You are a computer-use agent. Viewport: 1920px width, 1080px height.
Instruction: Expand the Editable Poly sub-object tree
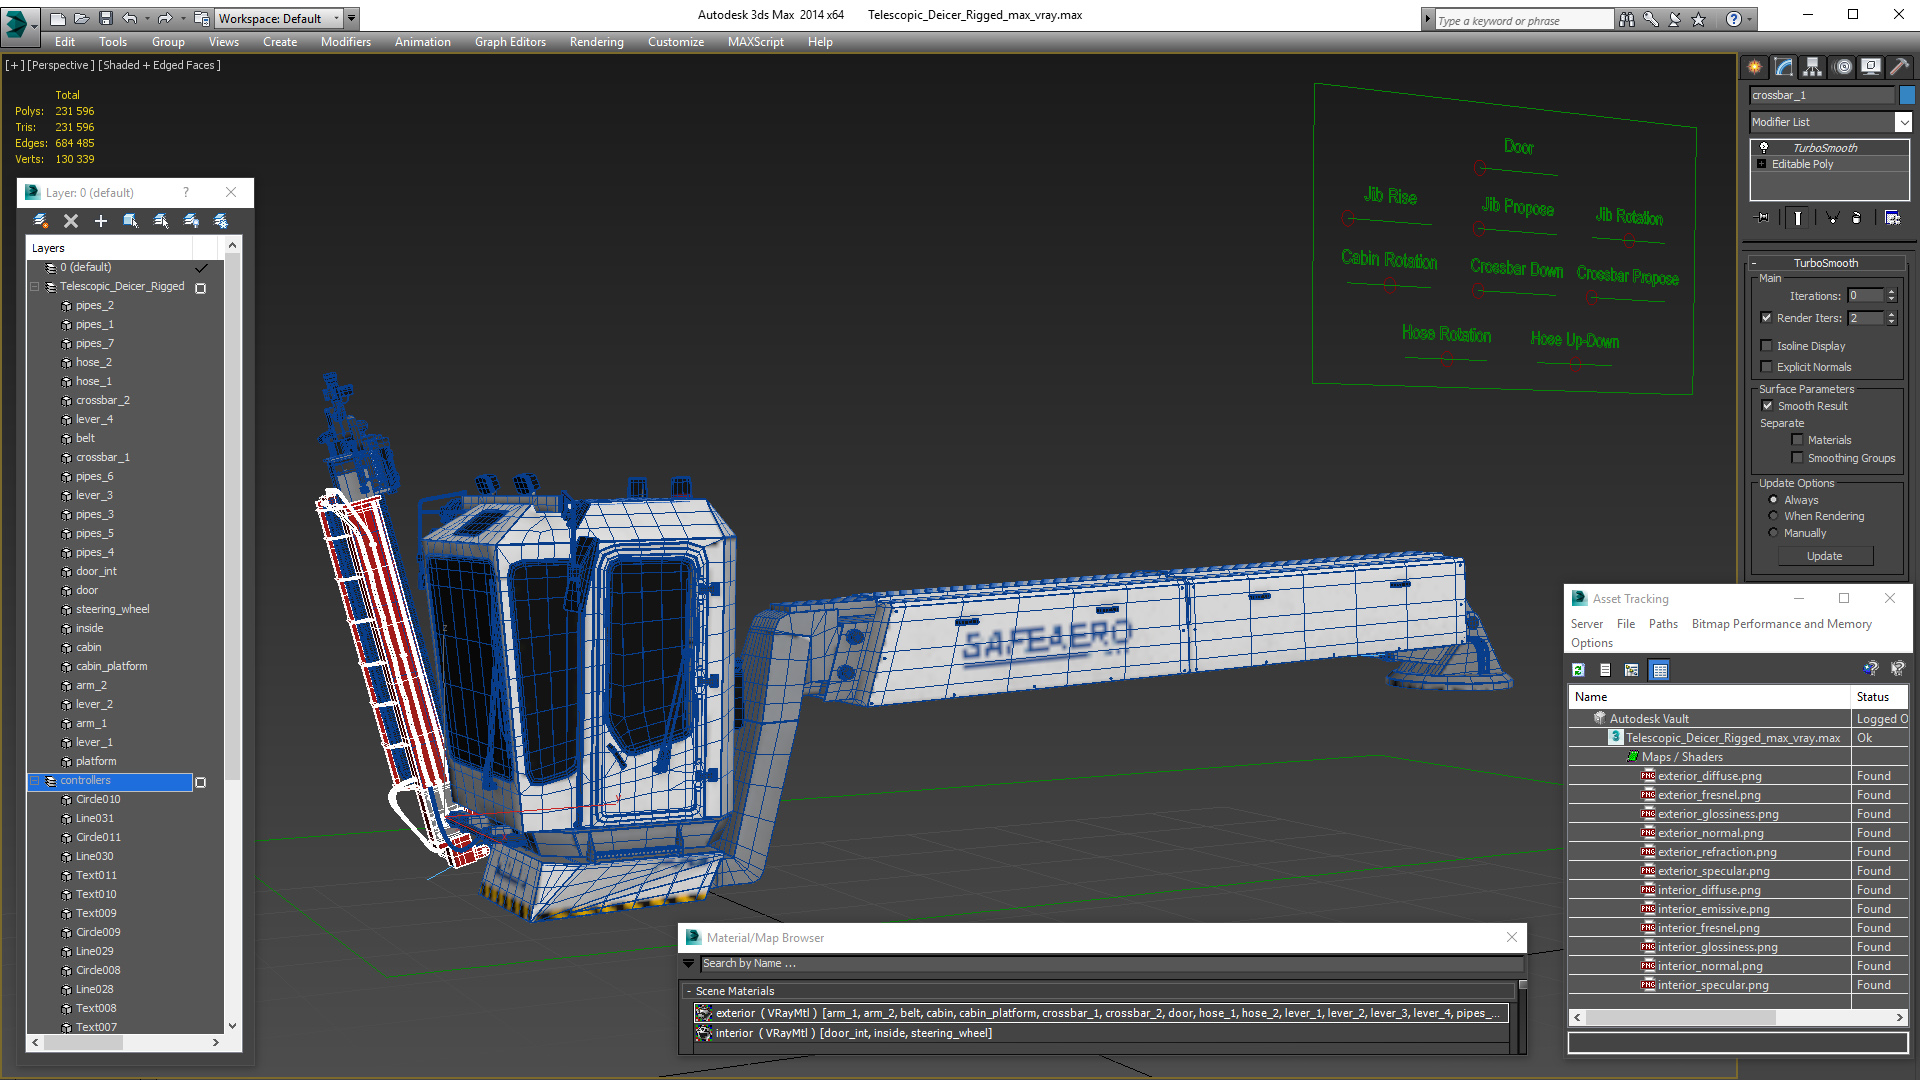coord(1762,164)
